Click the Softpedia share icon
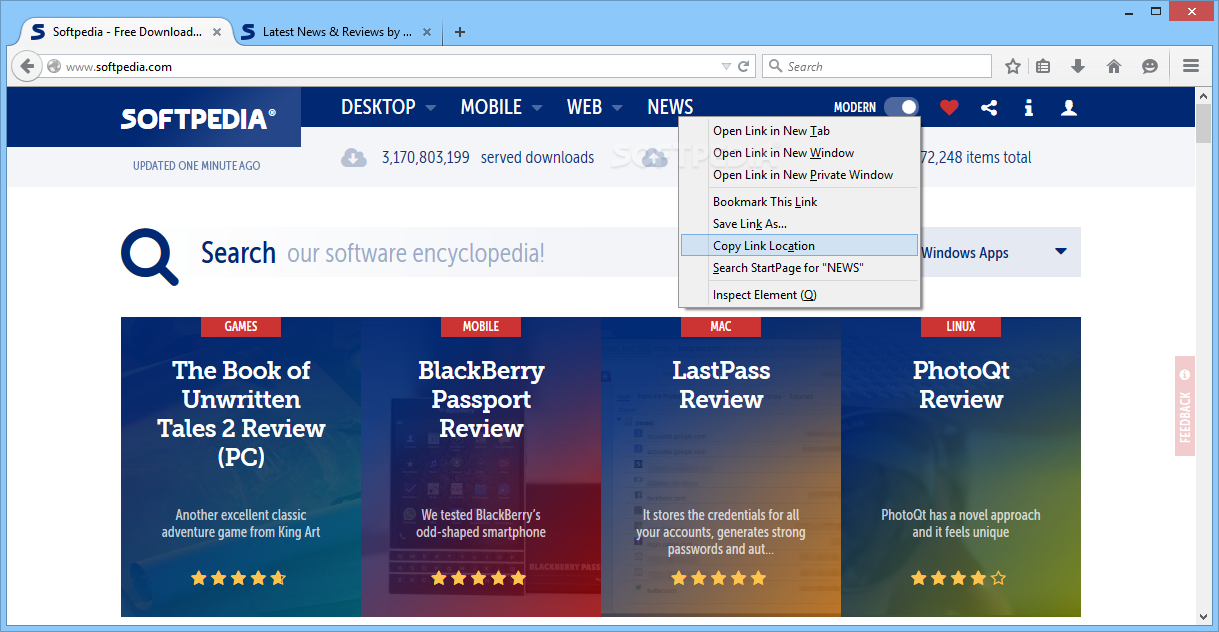The height and width of the screenshot is (632, 1219). tap(989, 107)
